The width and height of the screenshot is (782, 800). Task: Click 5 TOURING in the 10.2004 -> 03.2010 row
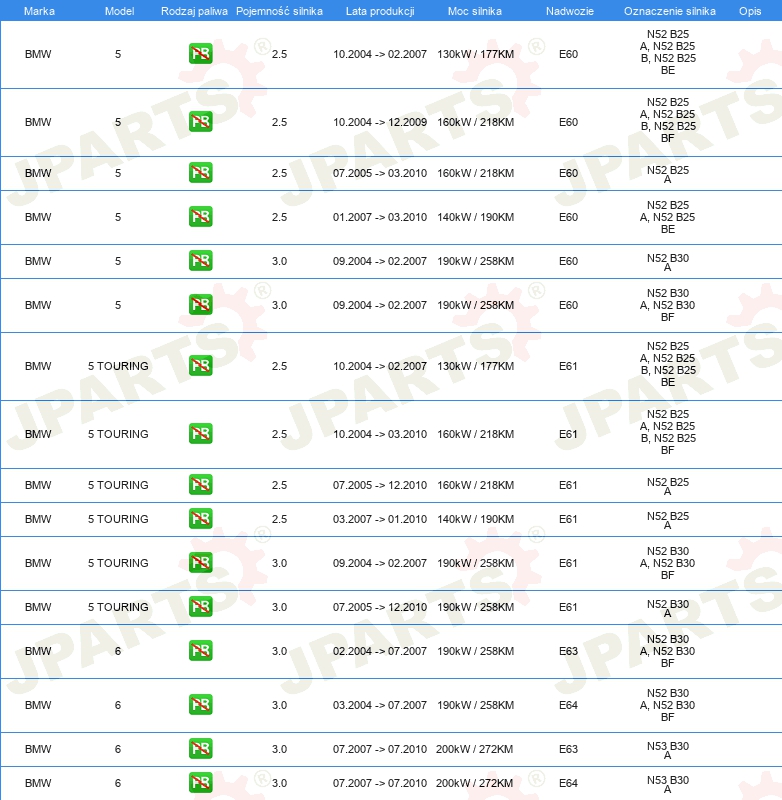tap(118, 434)
